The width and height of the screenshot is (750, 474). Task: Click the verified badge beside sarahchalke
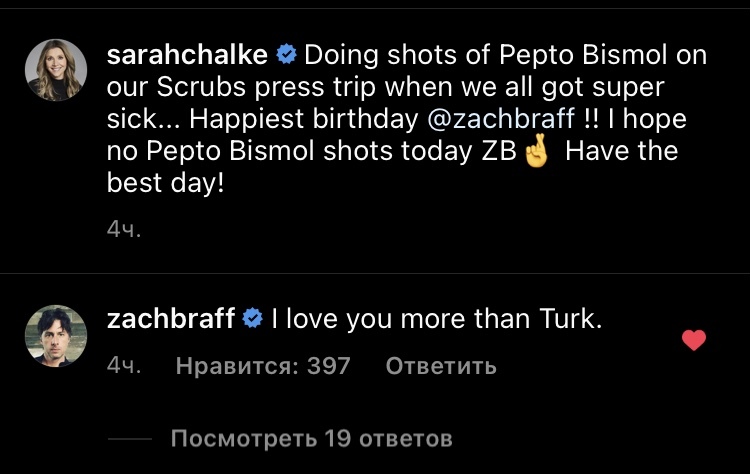click(x=285, y=55)
